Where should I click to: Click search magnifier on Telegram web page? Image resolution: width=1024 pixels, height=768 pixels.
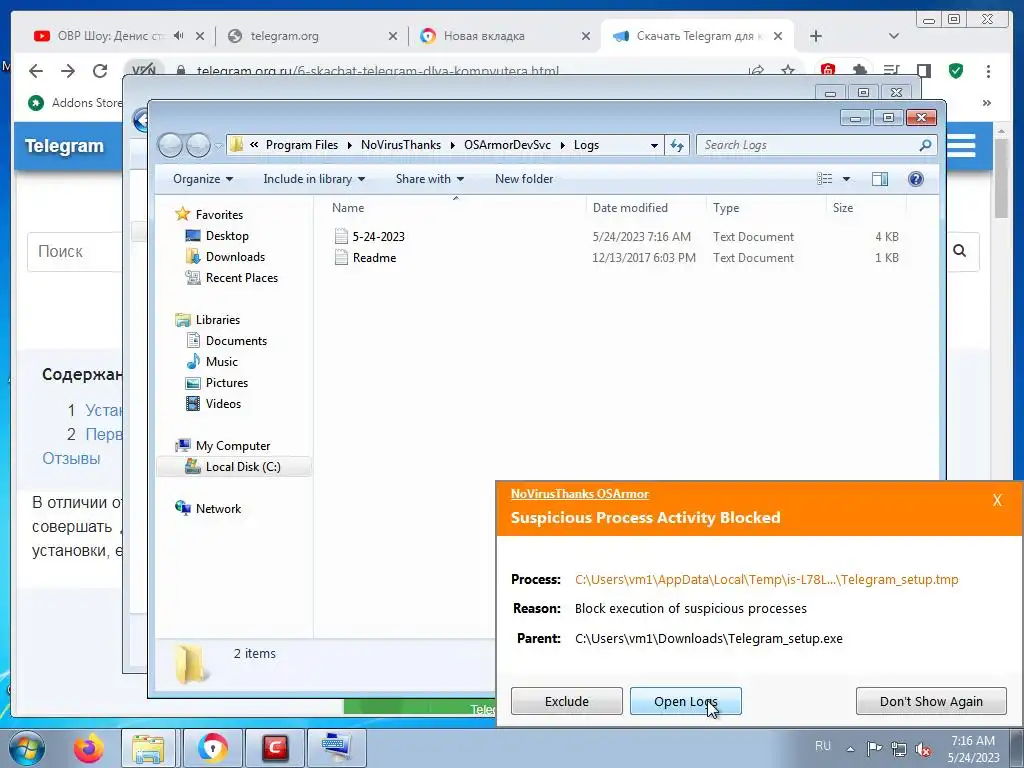point(959,251)
